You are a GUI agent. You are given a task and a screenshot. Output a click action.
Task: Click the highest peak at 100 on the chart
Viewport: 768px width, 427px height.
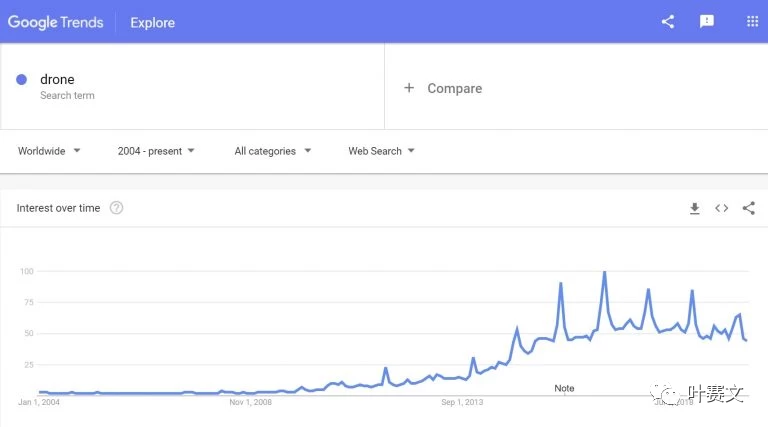pos(604,272)
